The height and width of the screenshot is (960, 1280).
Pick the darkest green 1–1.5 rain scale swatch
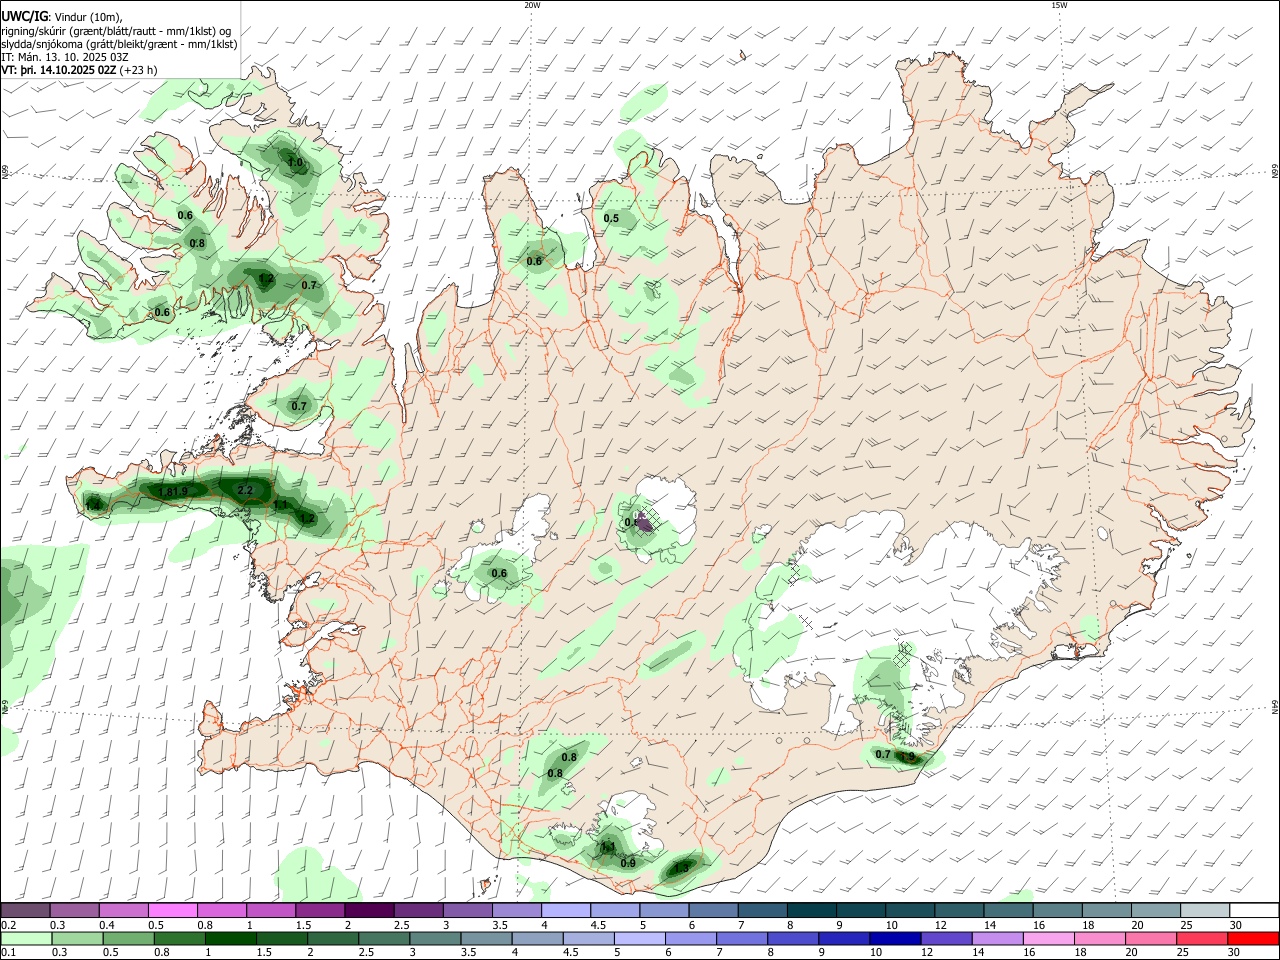point(230,938)
